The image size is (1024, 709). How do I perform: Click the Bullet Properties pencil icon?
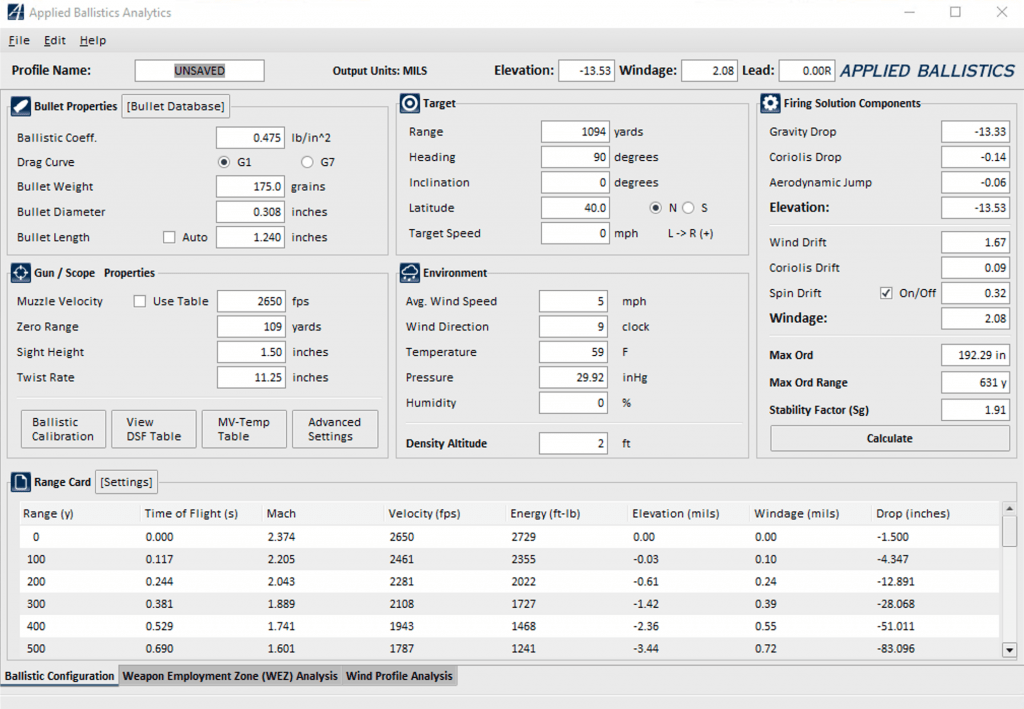pyautogui.click(x=20, y=106)
